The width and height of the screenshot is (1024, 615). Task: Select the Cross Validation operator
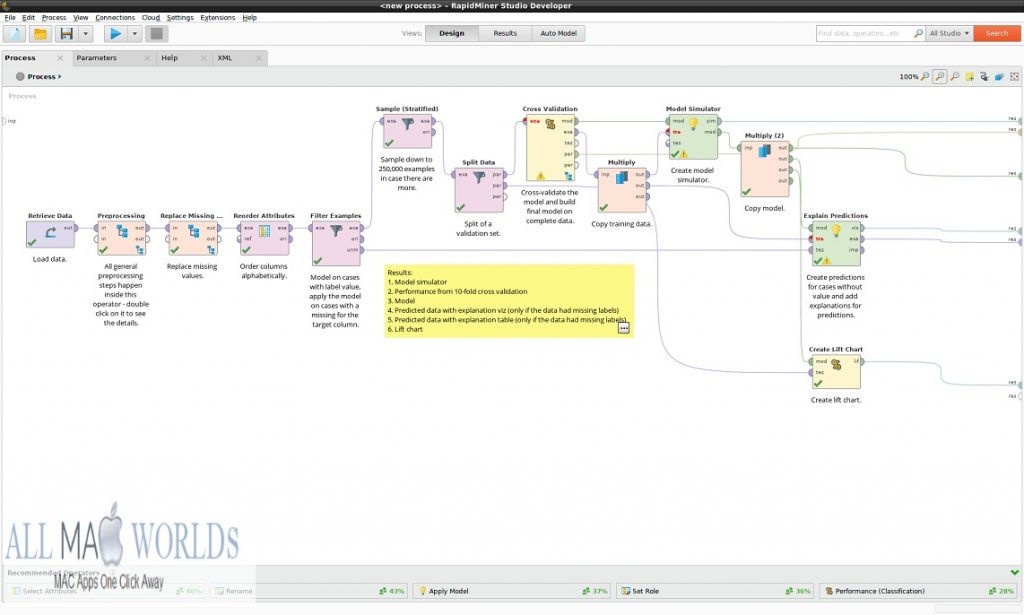pyautogui.click(x=551, y=148)
